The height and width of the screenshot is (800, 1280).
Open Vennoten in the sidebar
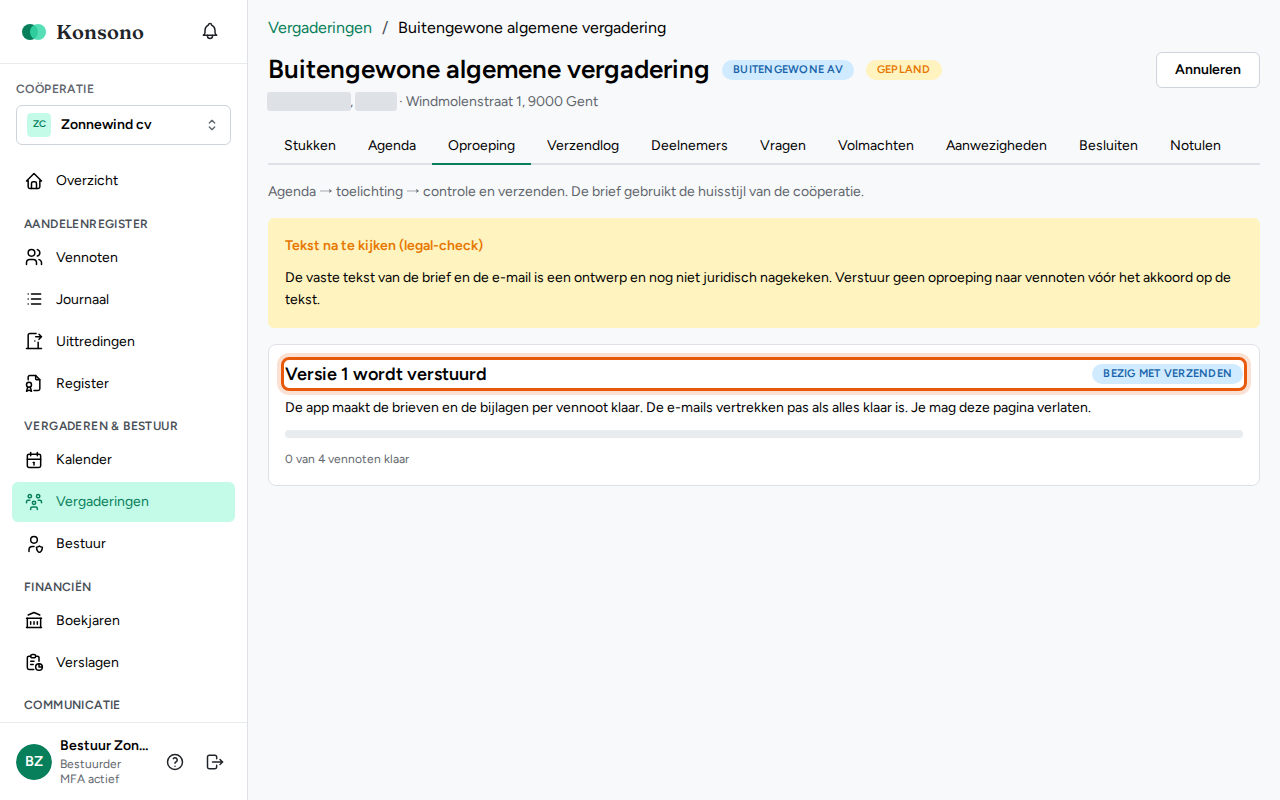point(123,257)
